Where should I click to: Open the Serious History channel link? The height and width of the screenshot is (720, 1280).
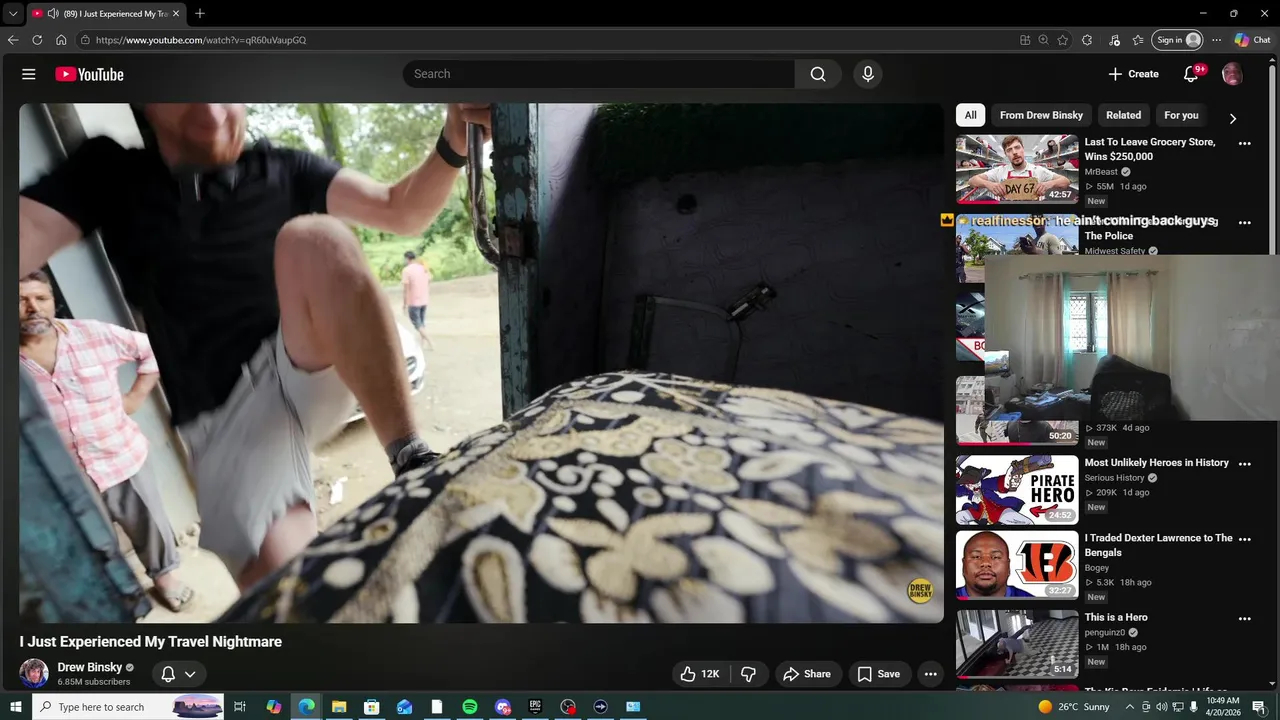(1114, 478)
